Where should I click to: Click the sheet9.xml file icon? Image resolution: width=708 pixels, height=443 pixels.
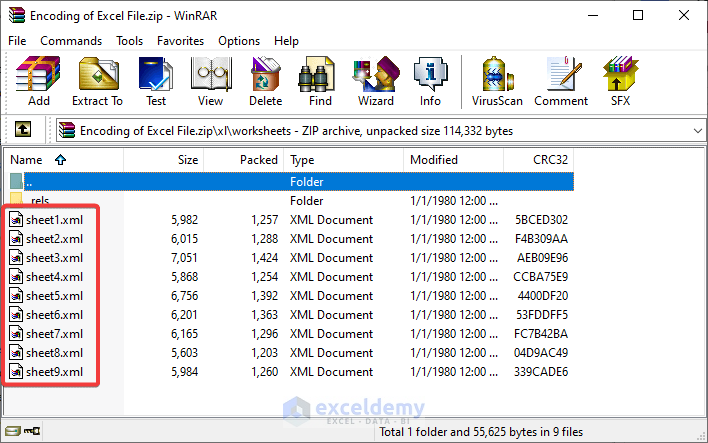click(16, 372)
